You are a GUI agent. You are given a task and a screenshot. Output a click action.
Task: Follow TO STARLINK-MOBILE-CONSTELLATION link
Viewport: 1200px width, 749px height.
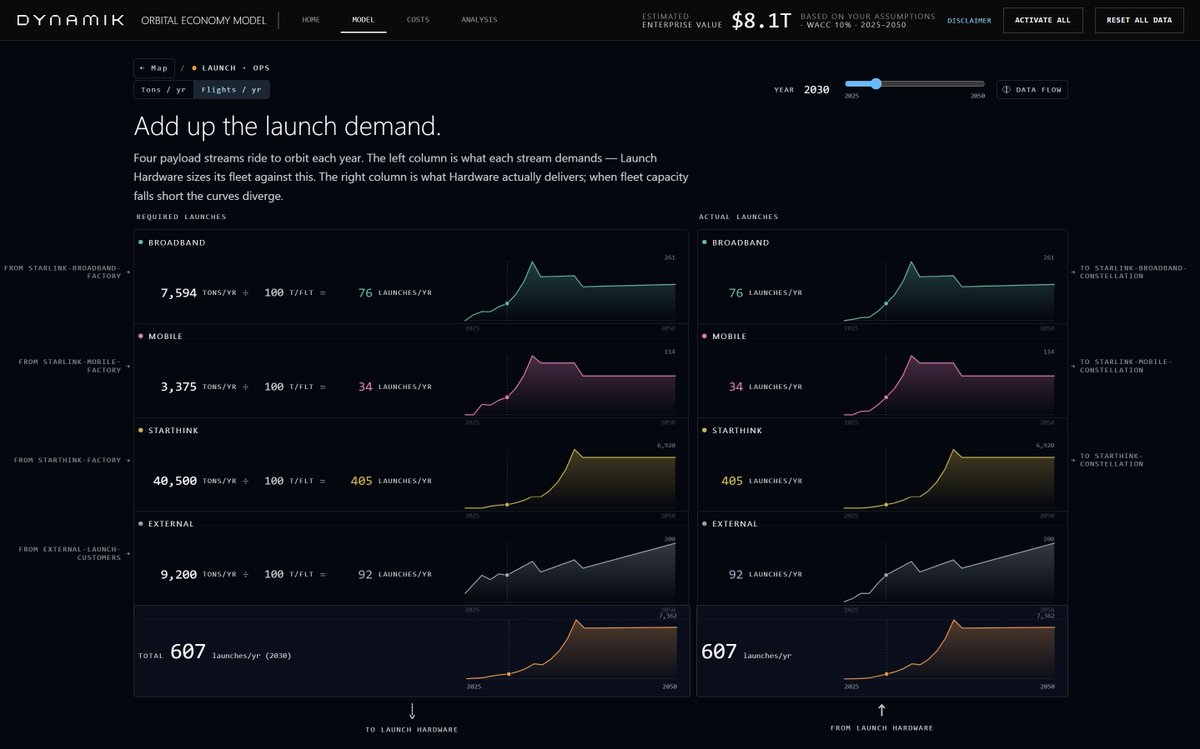click(x=1122, y=365)
